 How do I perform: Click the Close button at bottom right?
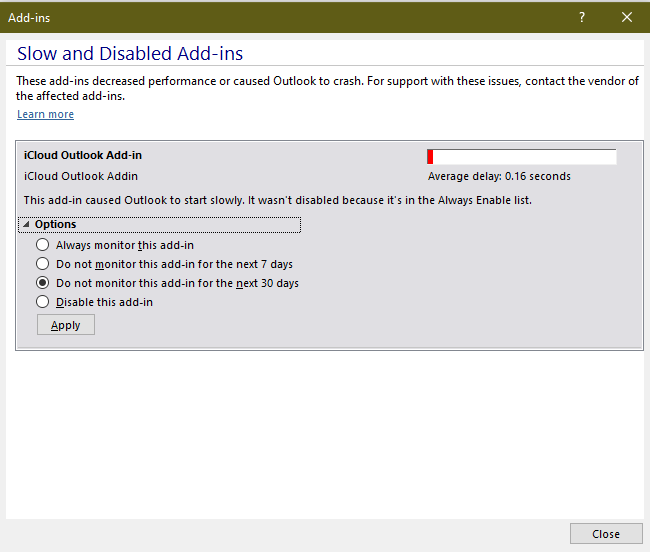(x=605, y=534)
